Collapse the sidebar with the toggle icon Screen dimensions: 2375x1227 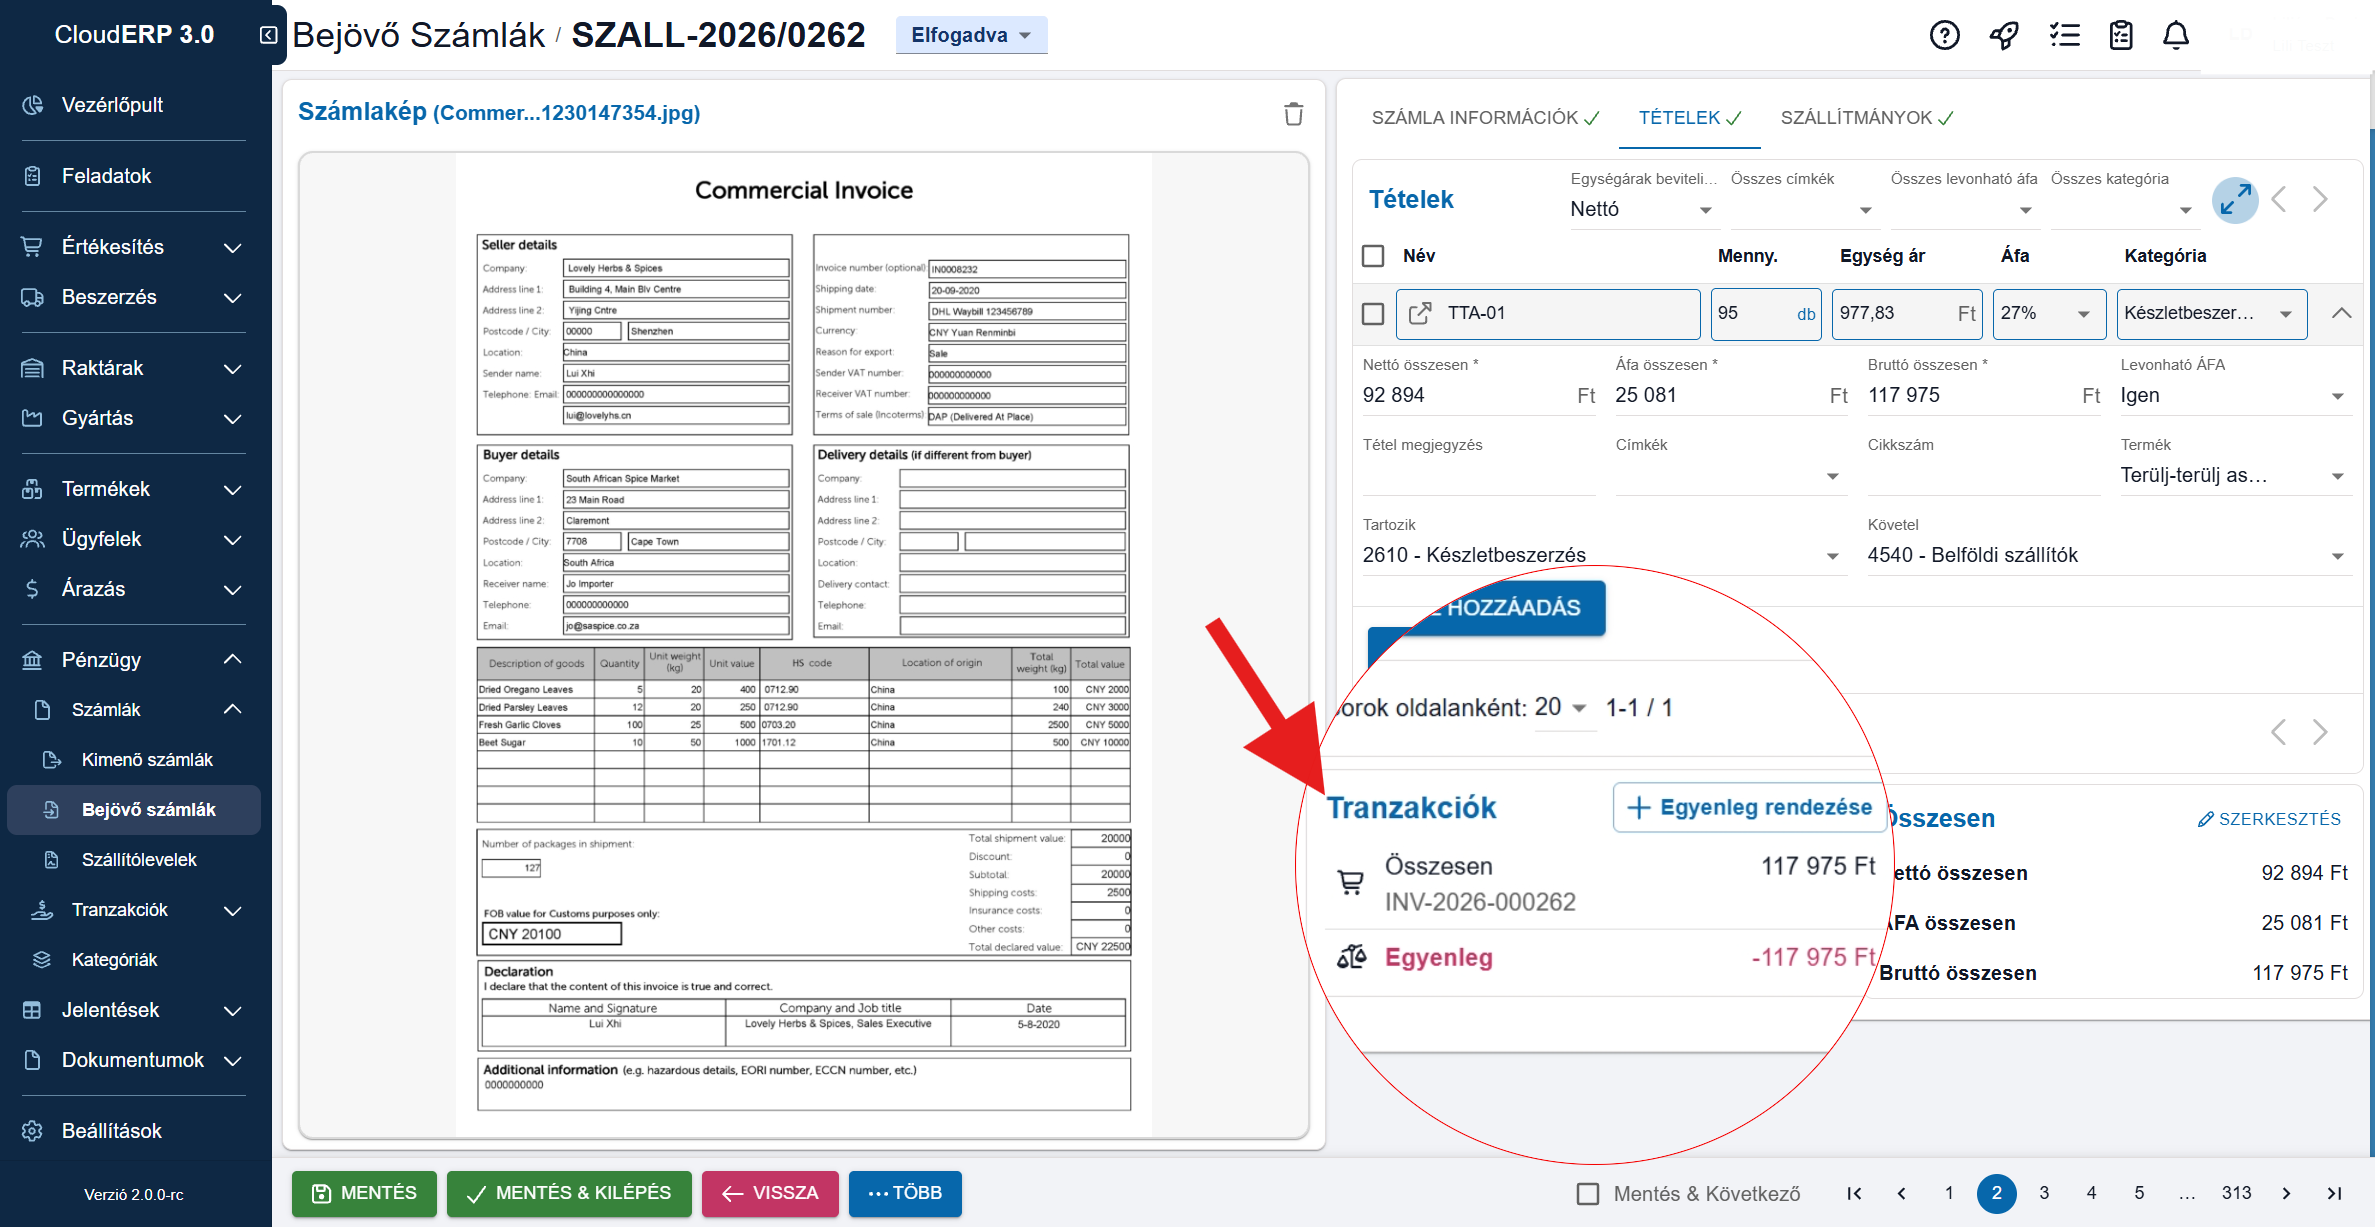[x=268, y=35]
